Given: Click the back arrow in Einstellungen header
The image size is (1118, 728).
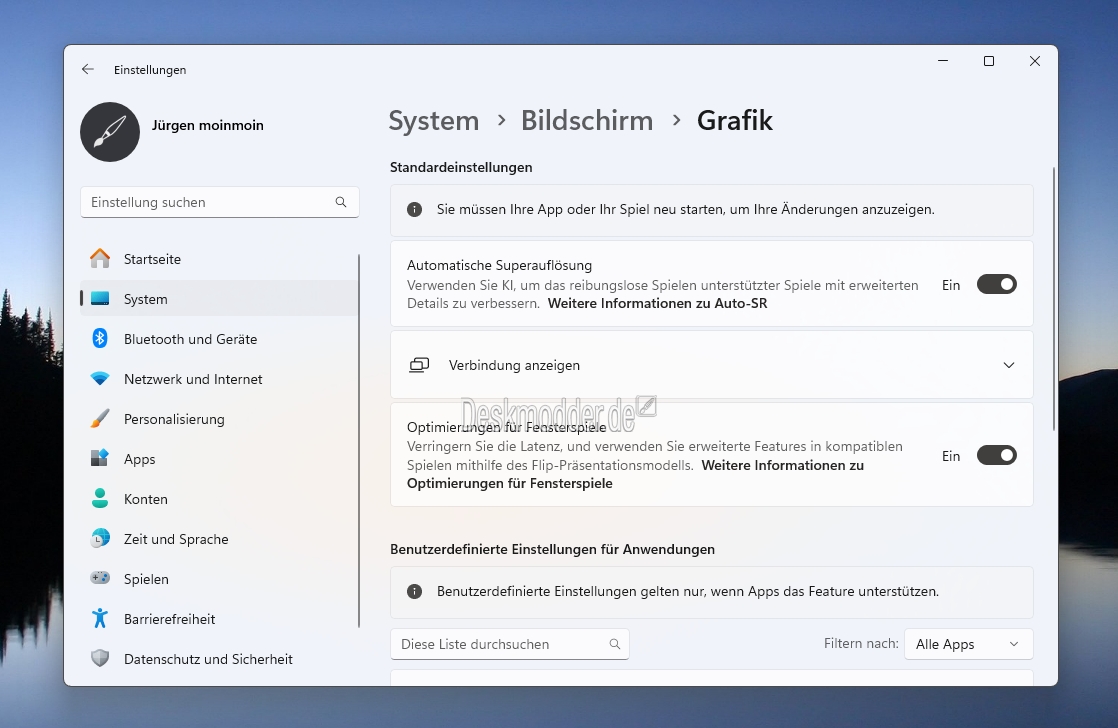Looking at the screenshot, I should [x=88, y=70].
